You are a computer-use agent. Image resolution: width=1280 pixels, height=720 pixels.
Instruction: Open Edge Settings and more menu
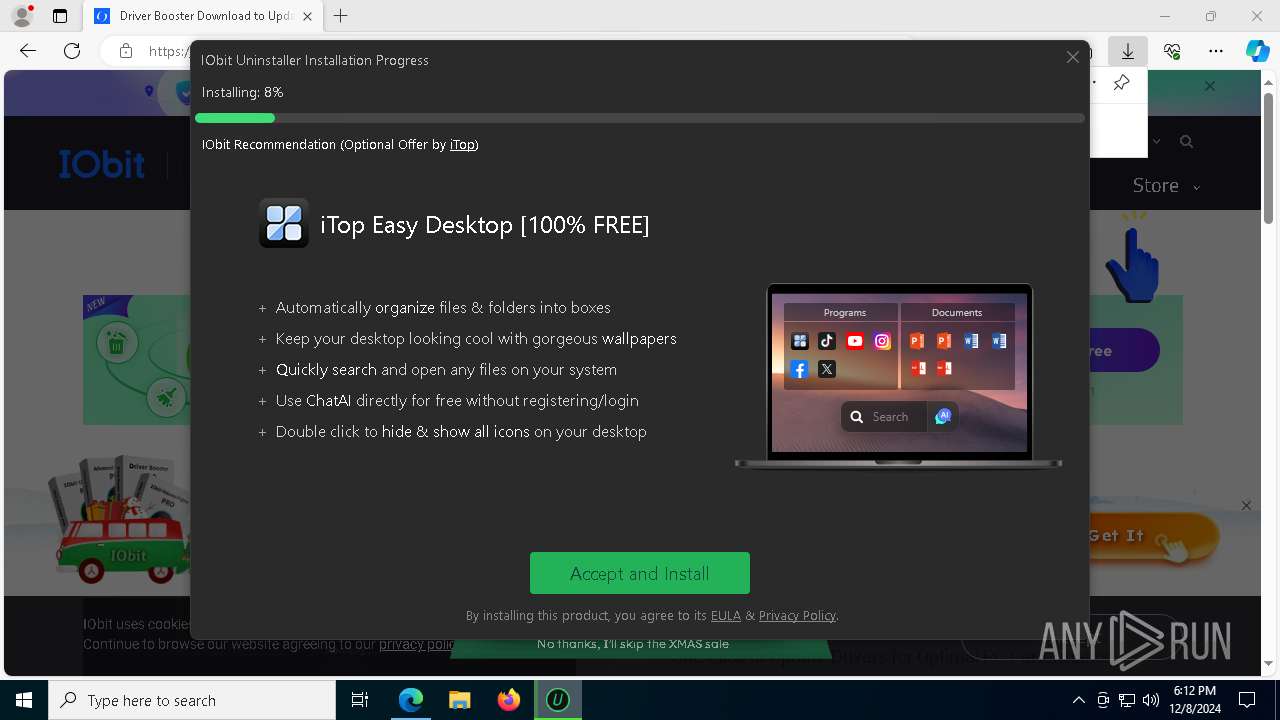pyautogui.click(x=1216, y=51)
